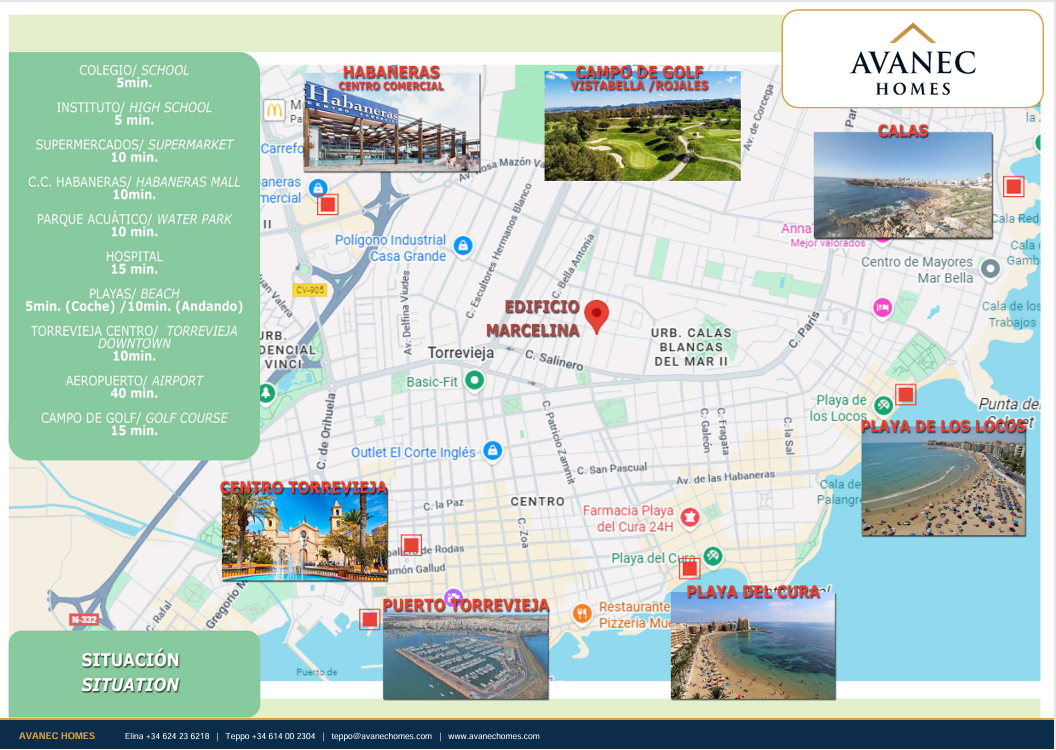The width and height of the screenshot is (1056, 750).
Task: Click the green park tree marker
Action: 267,392
